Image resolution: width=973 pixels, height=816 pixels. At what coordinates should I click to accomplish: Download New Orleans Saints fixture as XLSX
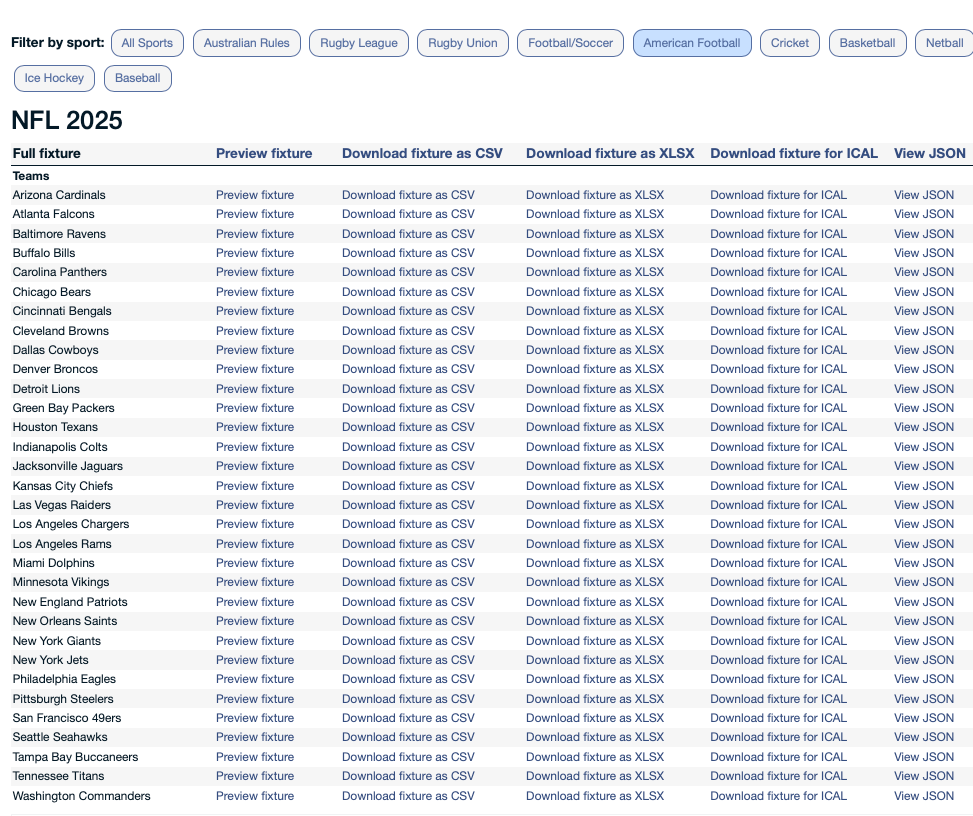(595, 621)
